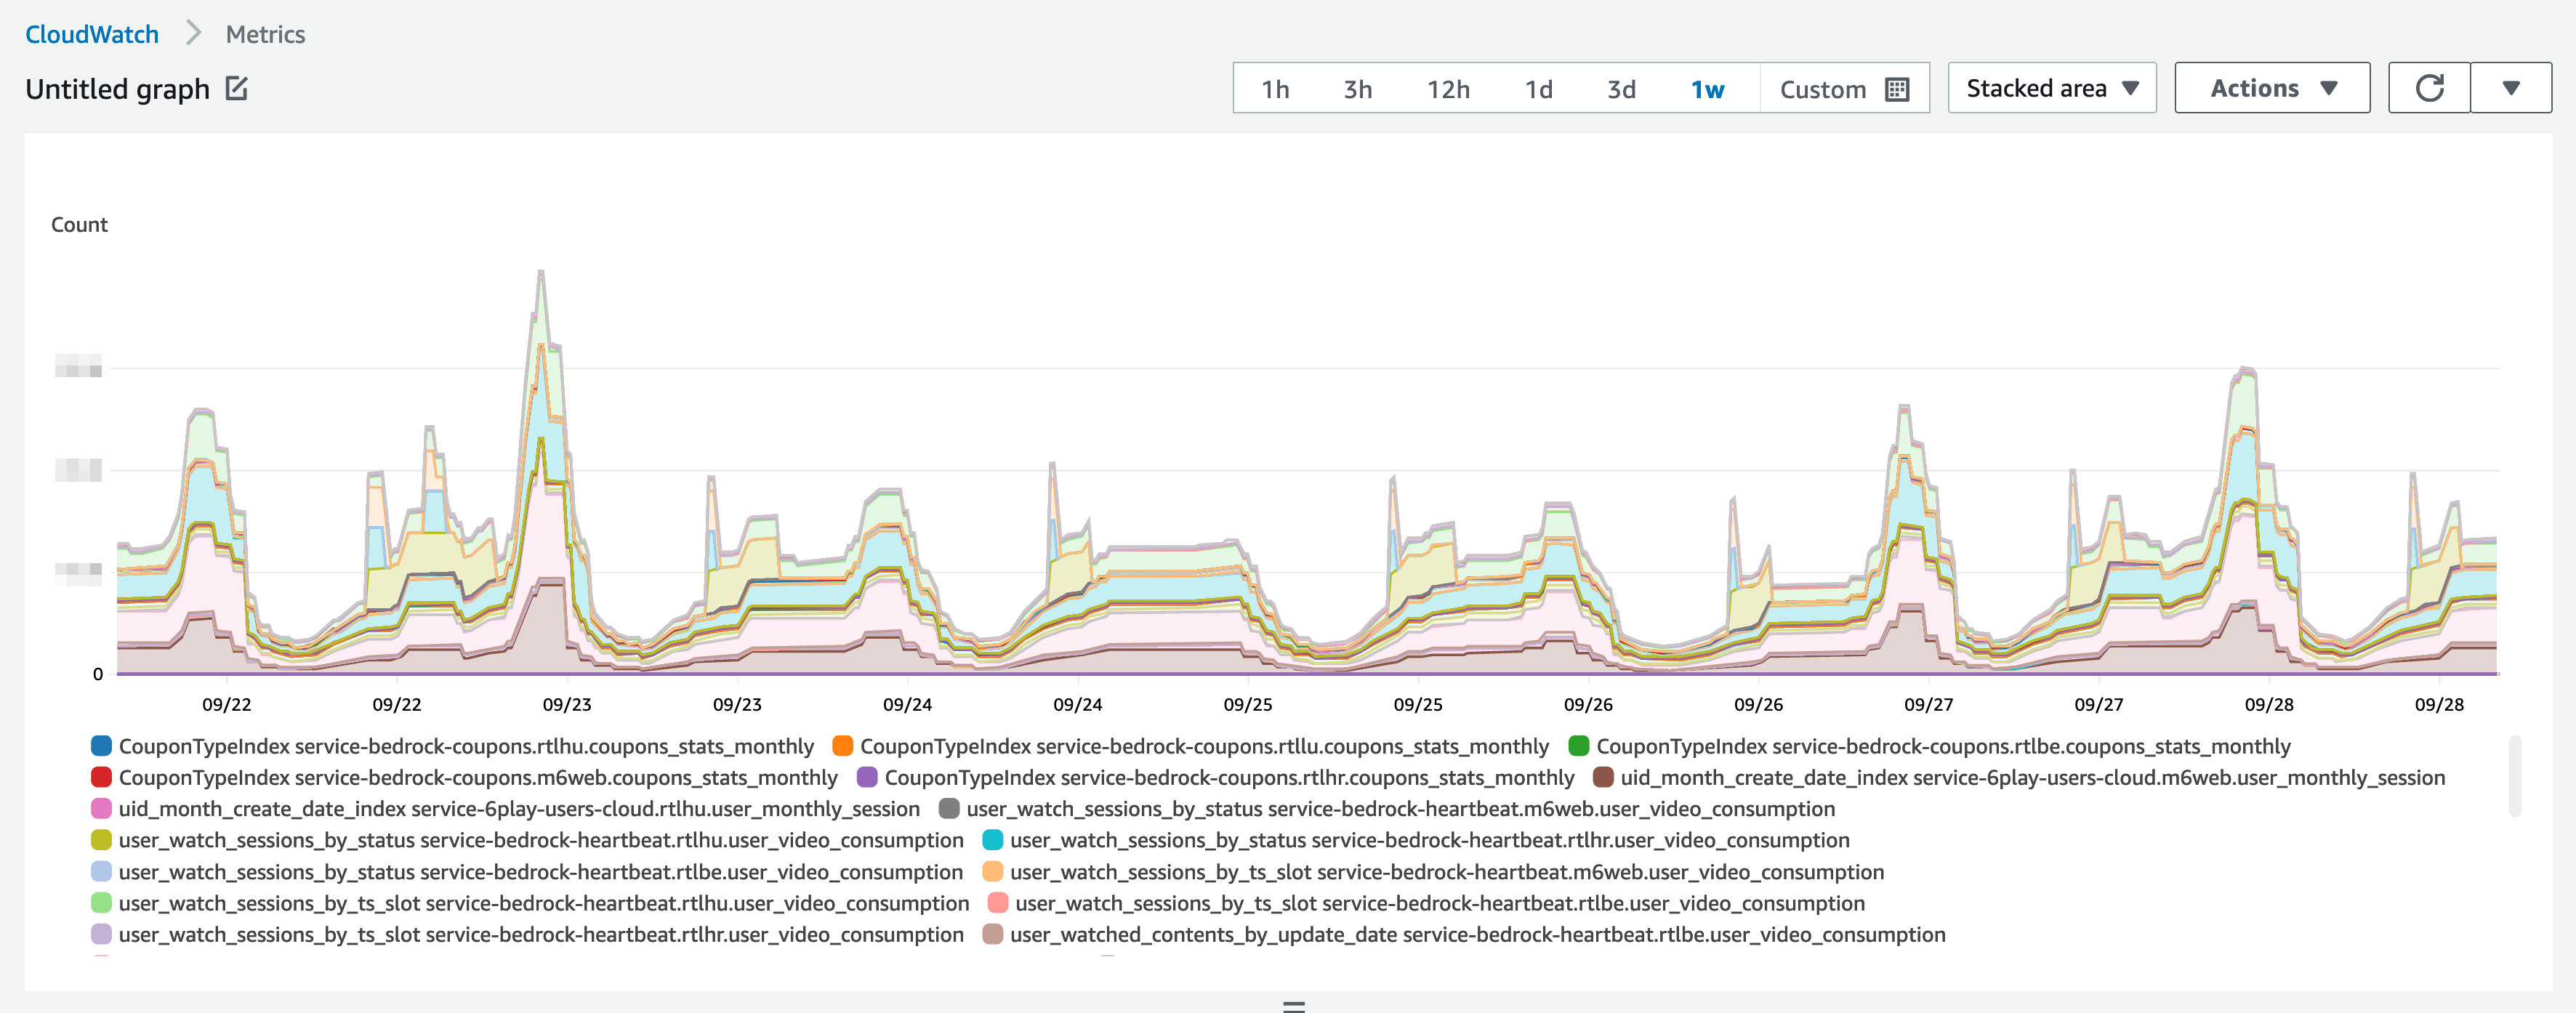The image size is (2576, 1013).
Task: Switch to the 1h time range
Action: click(1274, 88)
